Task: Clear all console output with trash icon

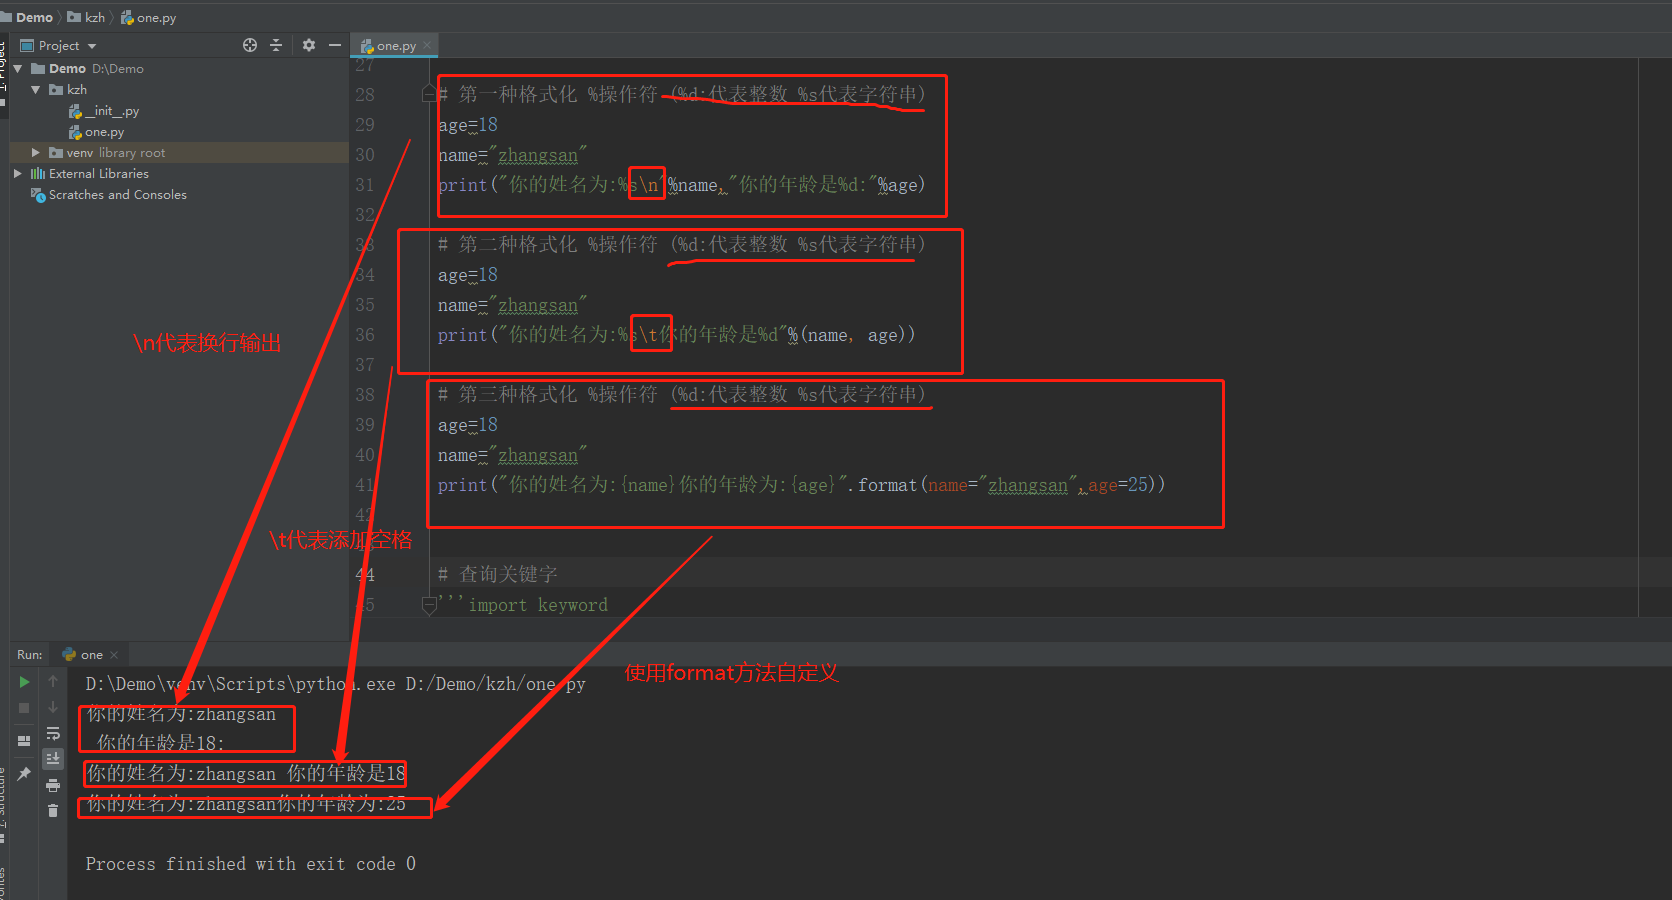Action: pos(53,810)
